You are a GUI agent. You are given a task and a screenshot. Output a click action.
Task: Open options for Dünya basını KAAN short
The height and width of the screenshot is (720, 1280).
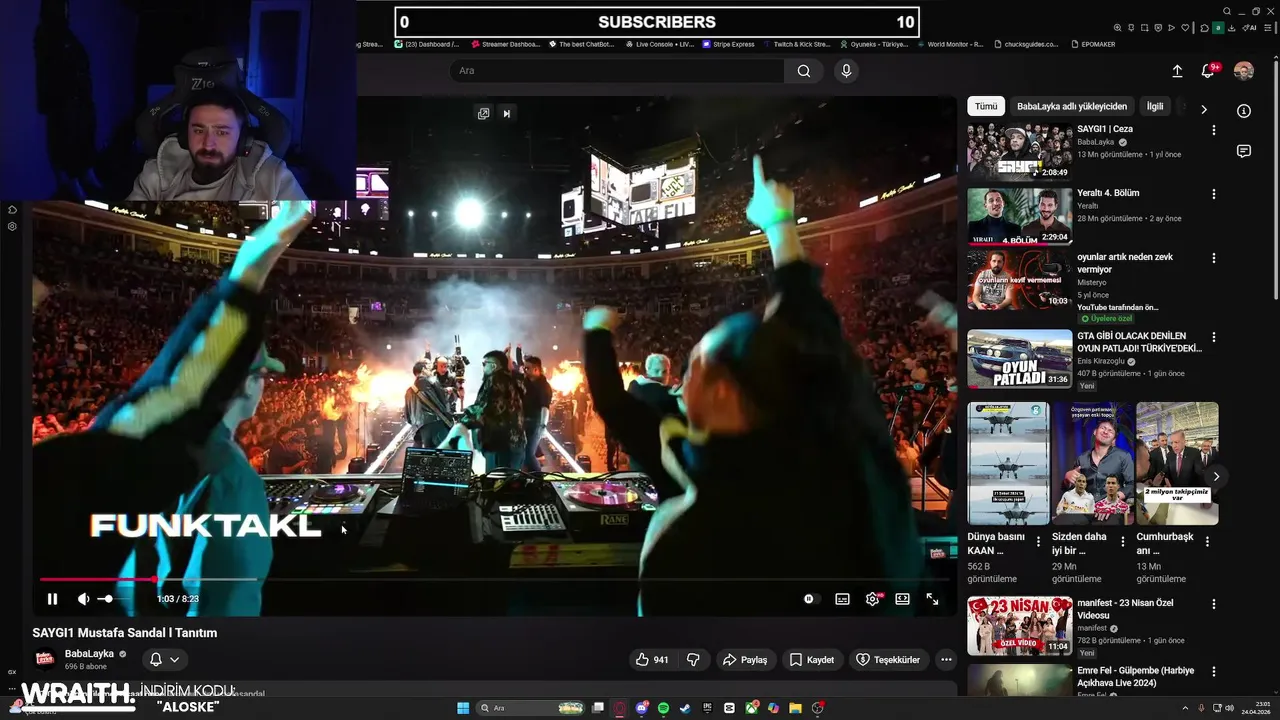(x=1038, y=541)
